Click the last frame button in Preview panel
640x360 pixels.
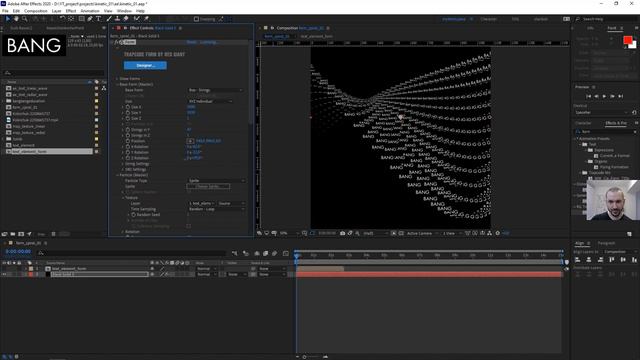(620, 96)
